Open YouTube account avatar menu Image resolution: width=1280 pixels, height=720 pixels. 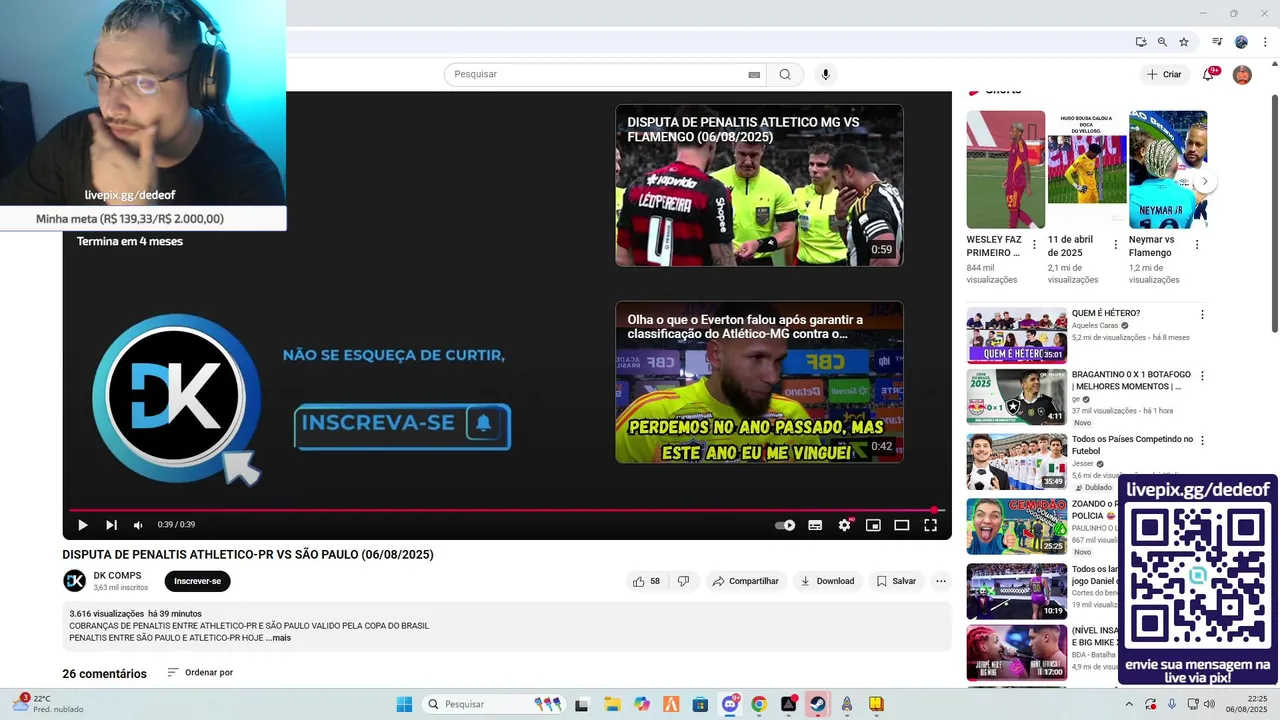pyautogui.click(x=1242, y=75)
